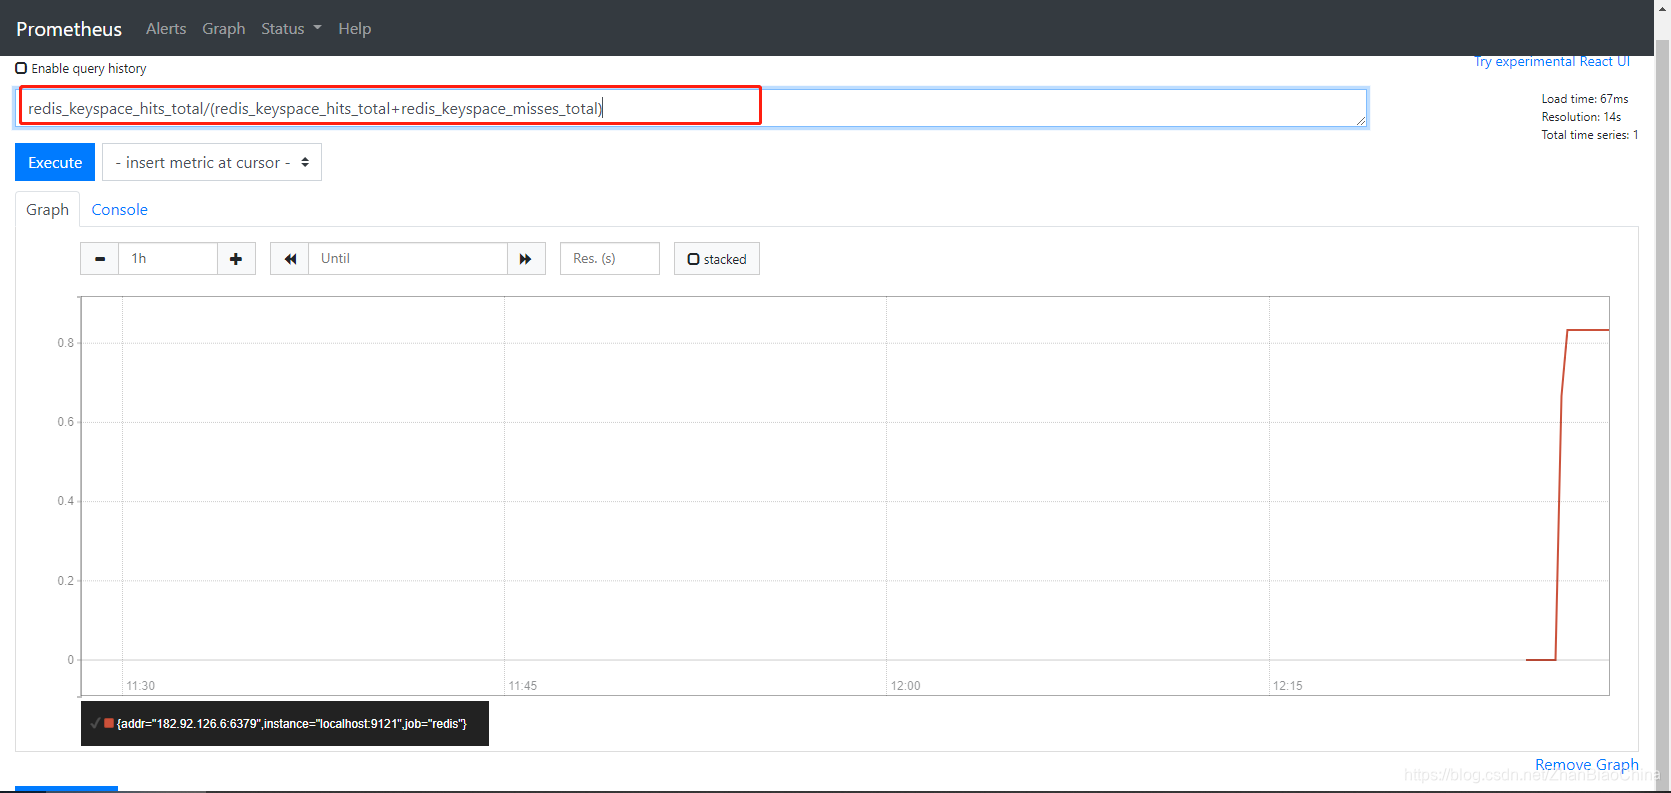Try the experimental React UI link
This screenshot has height=793, width=1671.
pyautogui.click(x=1552, y=62)
